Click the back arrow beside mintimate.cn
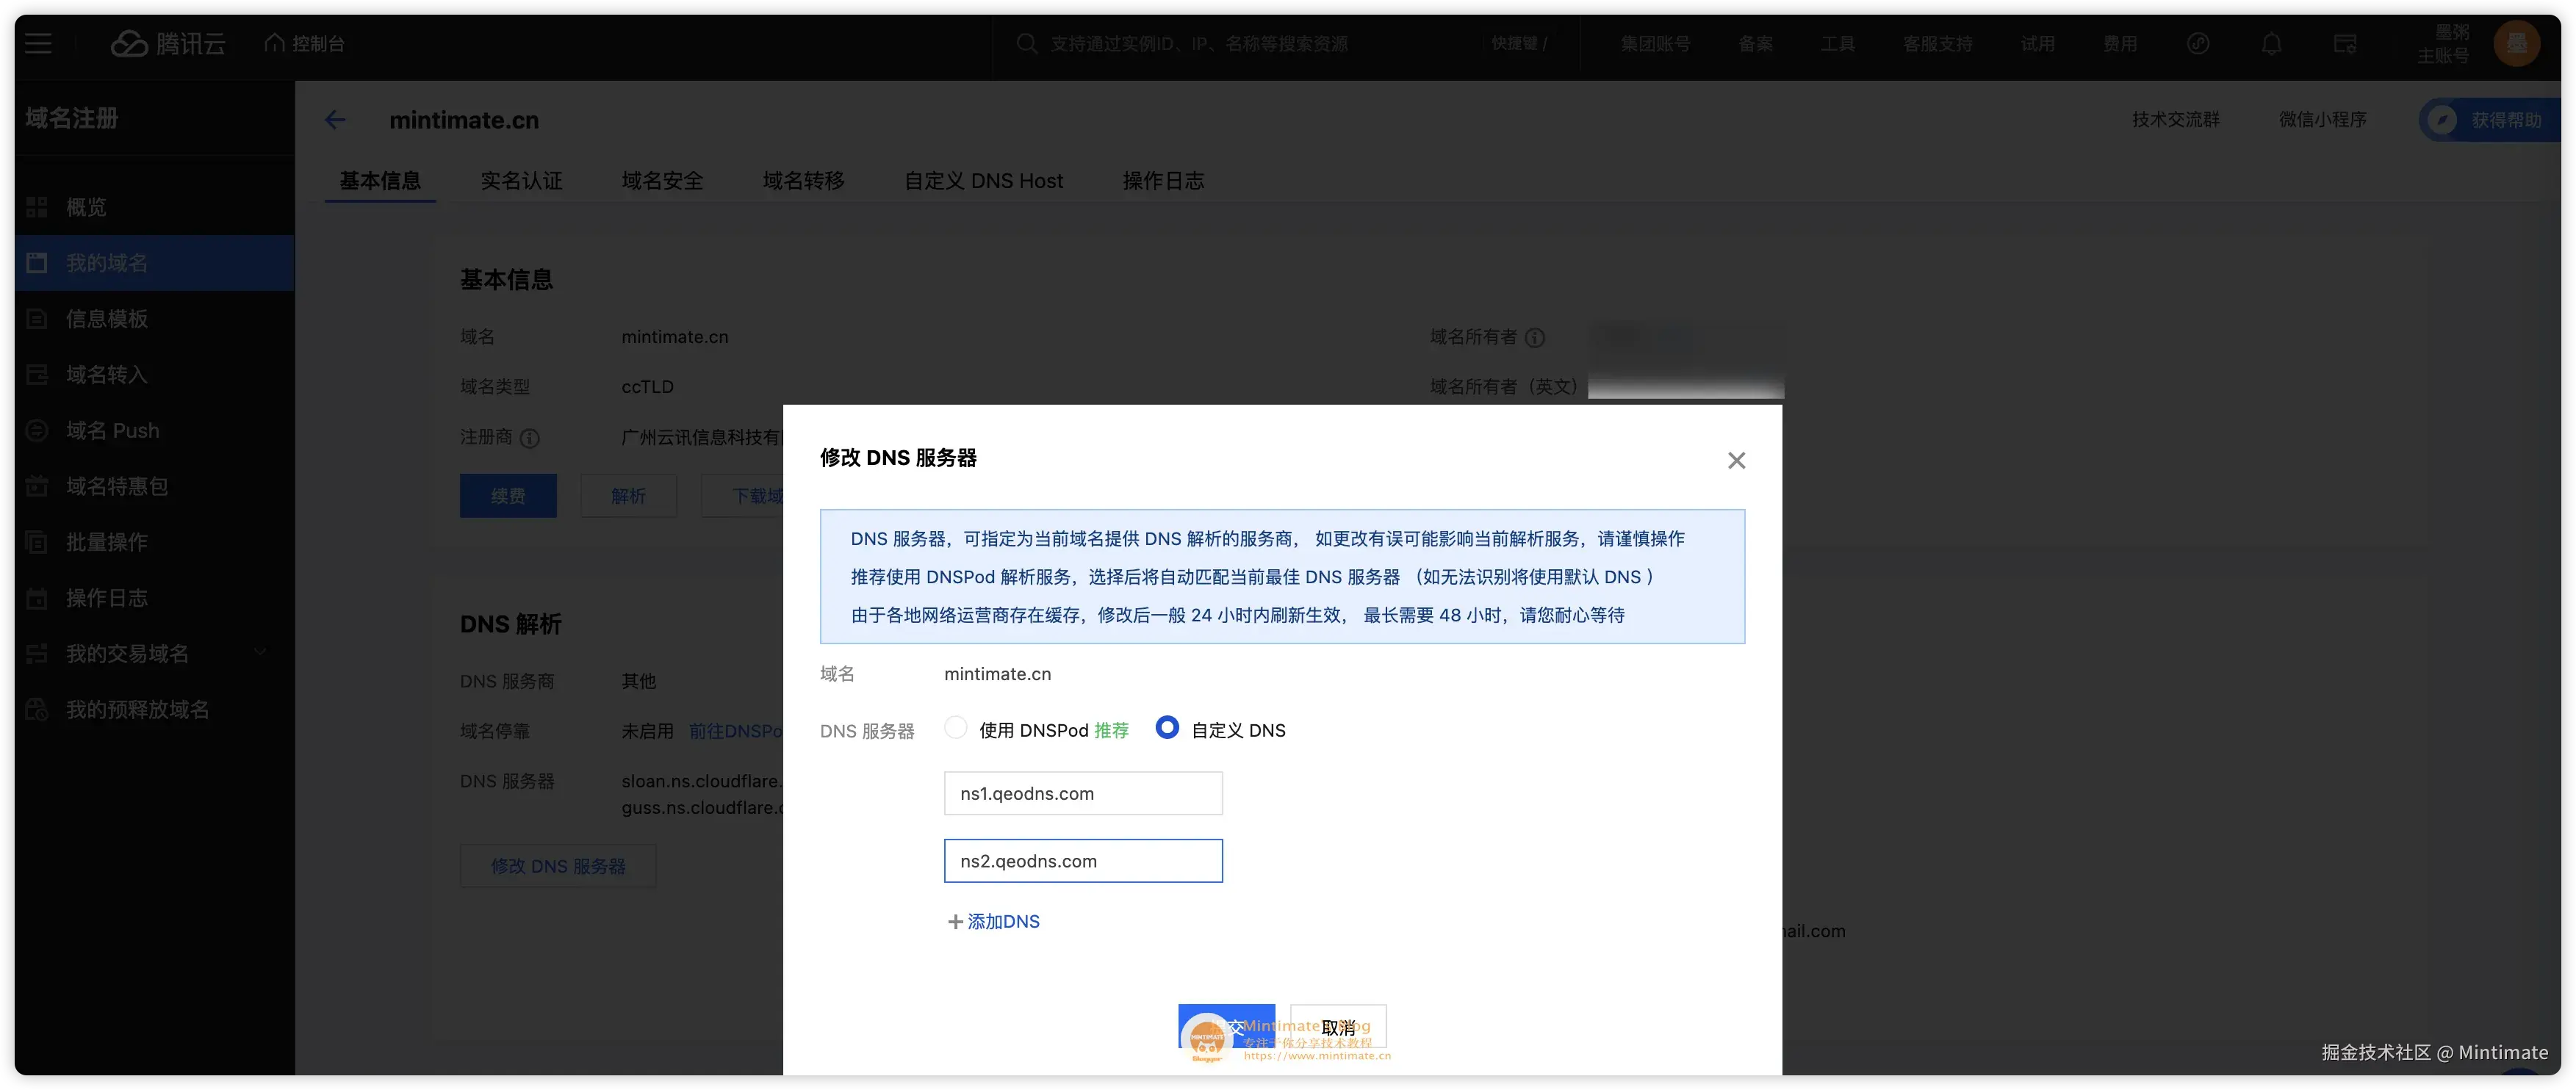This screenshot has width=2576, height=1090. pos(335,120)
